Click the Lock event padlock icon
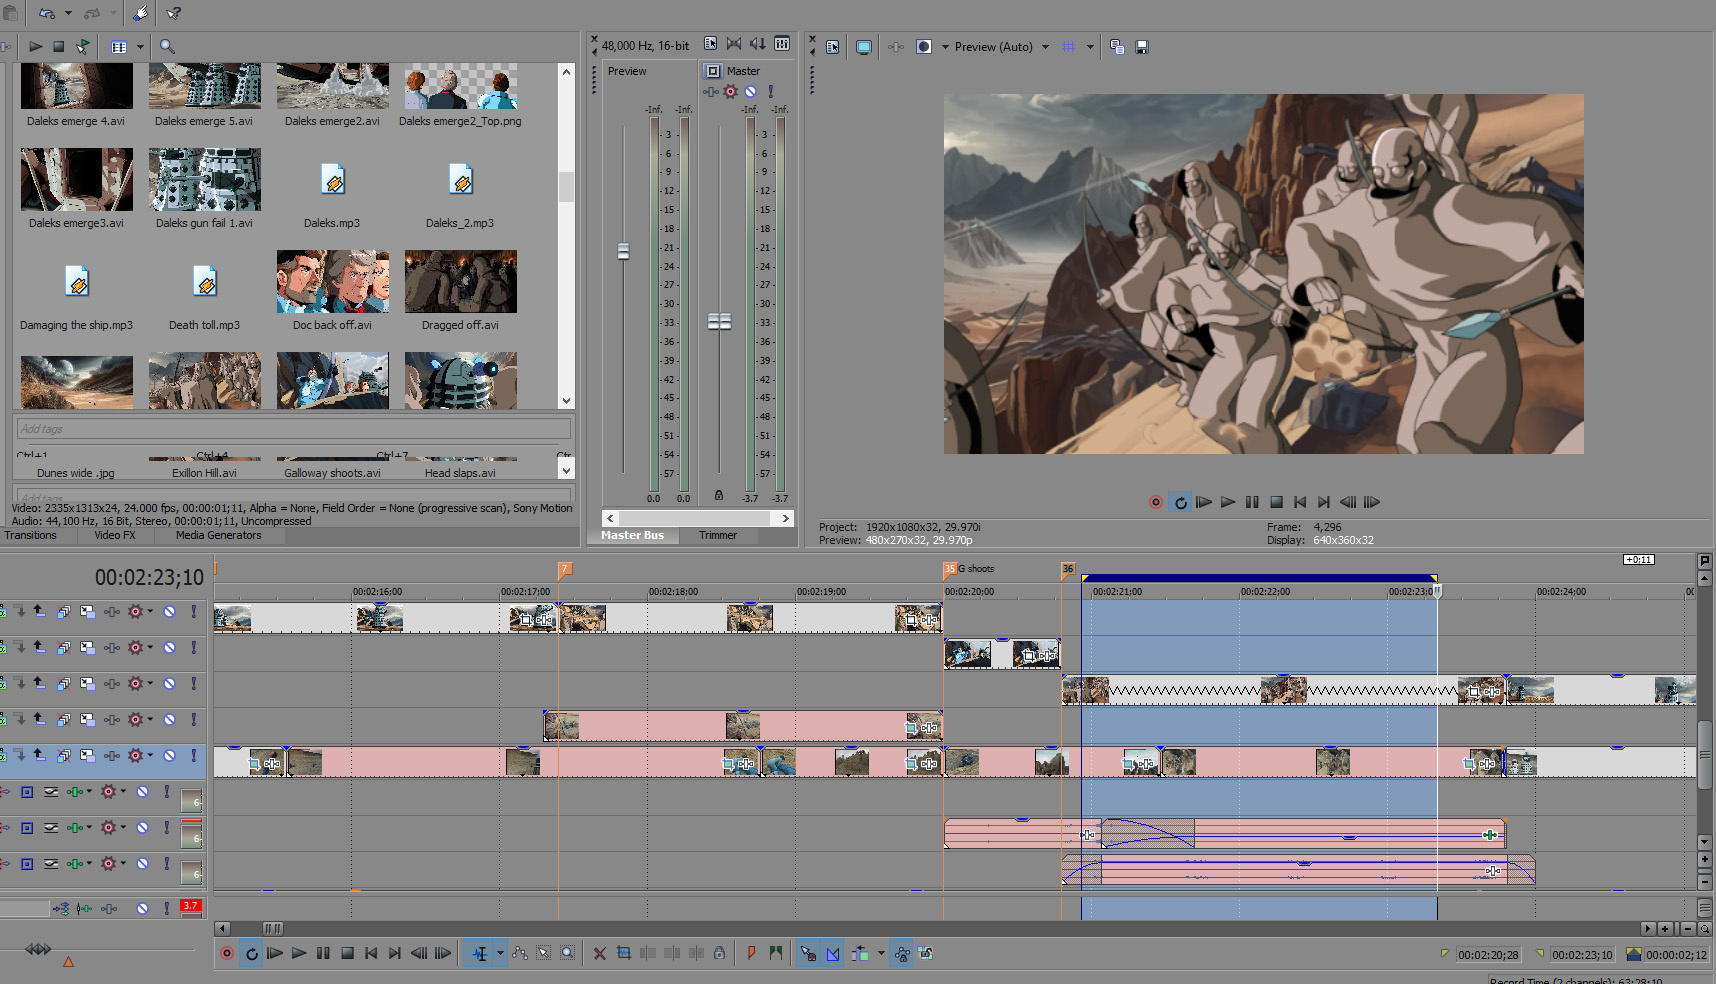Image resolution: width=1716 pixels, height=984 pixels. pyautogui.click(x=719, y=954)
